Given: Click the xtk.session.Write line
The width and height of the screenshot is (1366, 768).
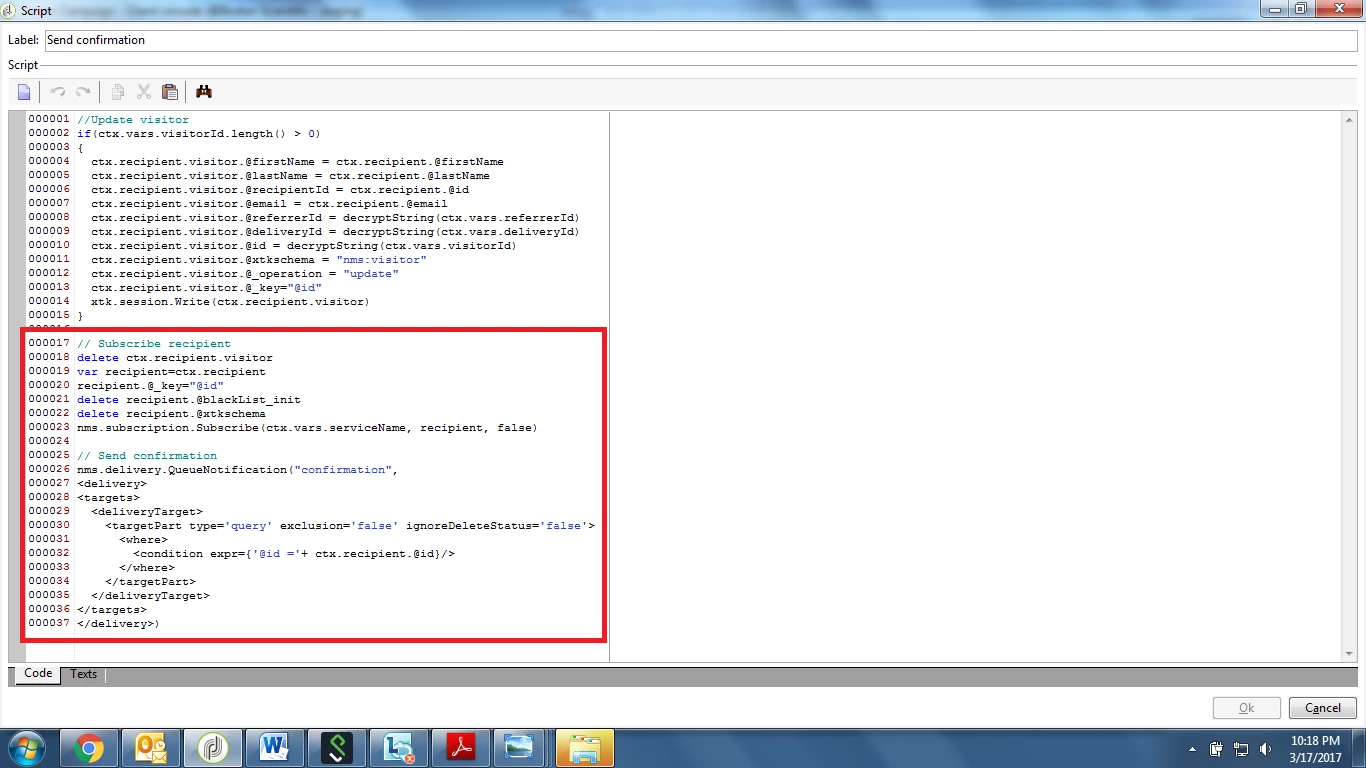Looking at the screenshot, I should [x=230, y=302].
